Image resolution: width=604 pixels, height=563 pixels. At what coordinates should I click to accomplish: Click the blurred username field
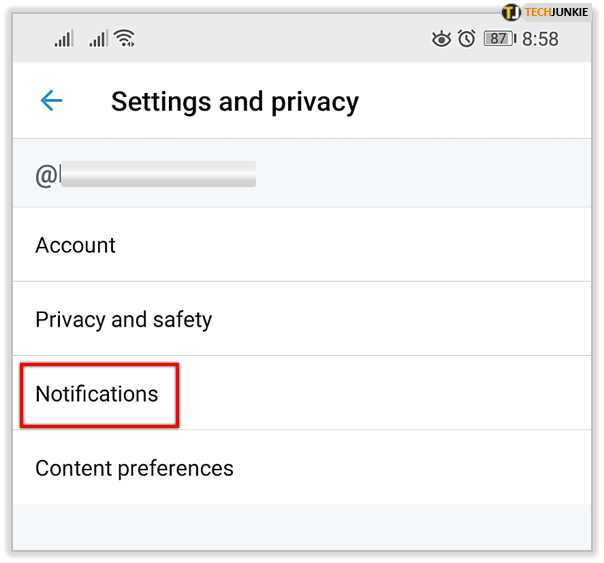click(x=158, y=175)
